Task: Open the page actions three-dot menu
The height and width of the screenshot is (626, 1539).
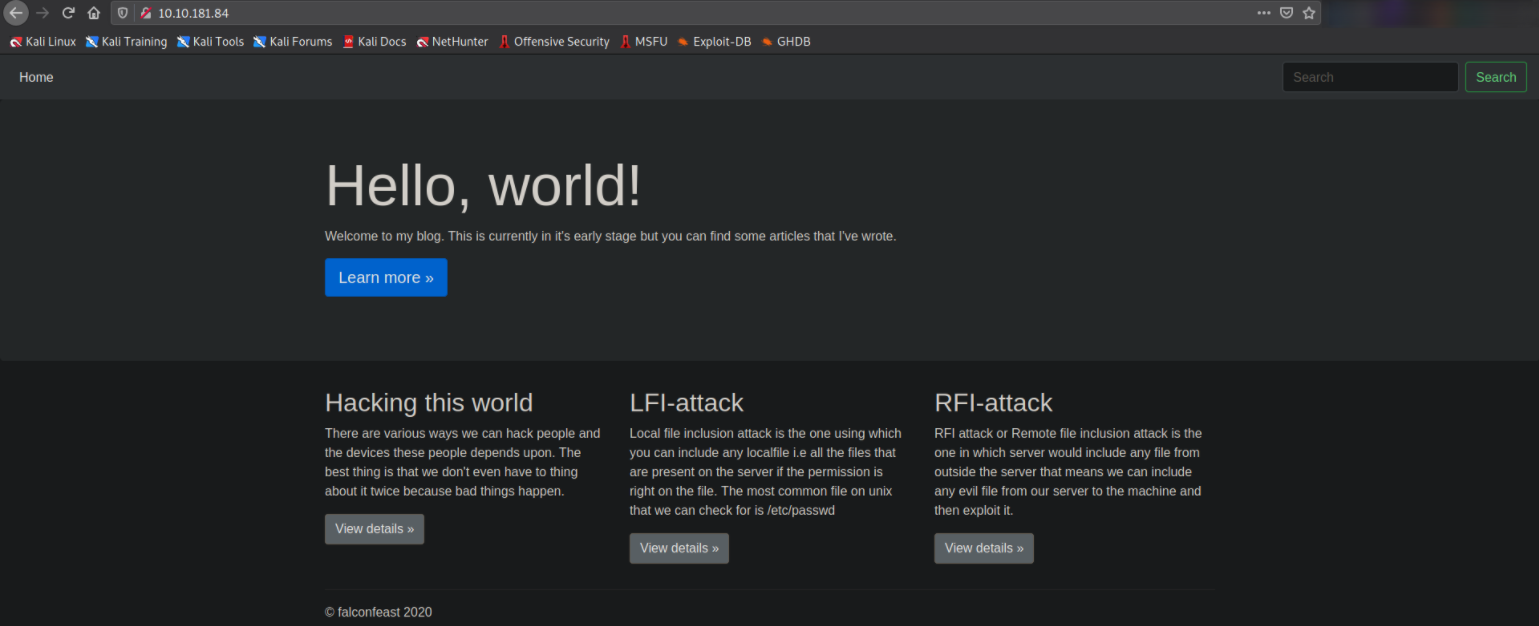Action: coord(1264,13)
